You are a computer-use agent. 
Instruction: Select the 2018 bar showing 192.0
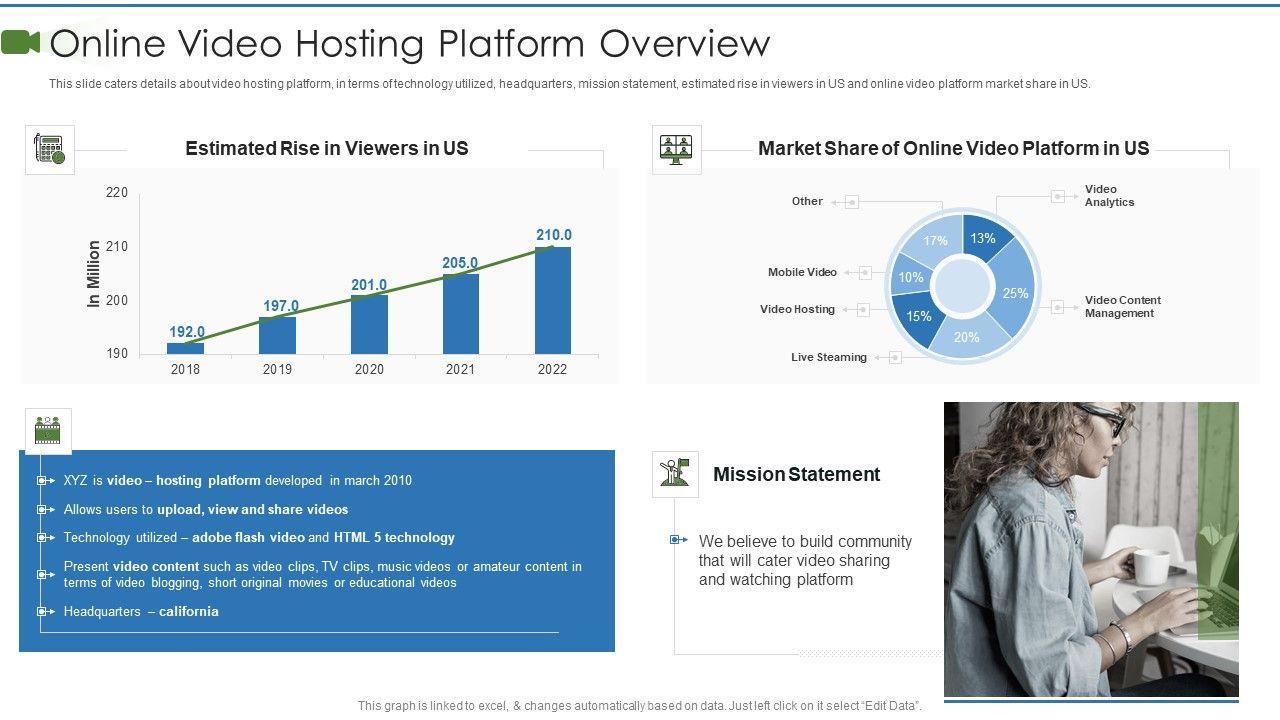(185, 348)
